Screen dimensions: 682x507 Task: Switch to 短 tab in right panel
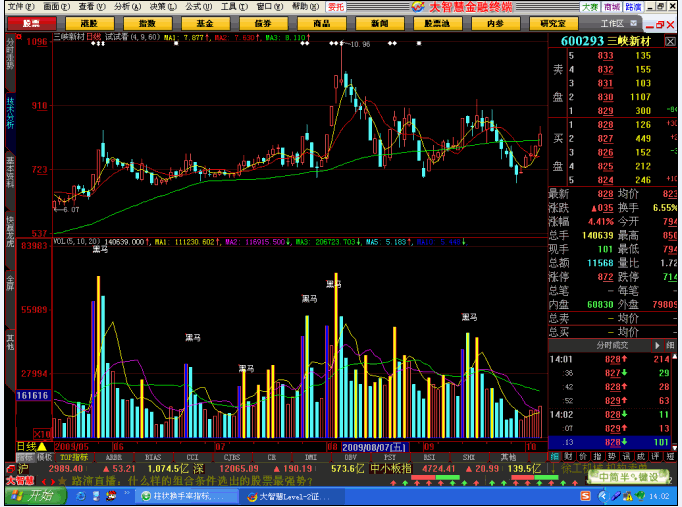(x=670, y=457)
